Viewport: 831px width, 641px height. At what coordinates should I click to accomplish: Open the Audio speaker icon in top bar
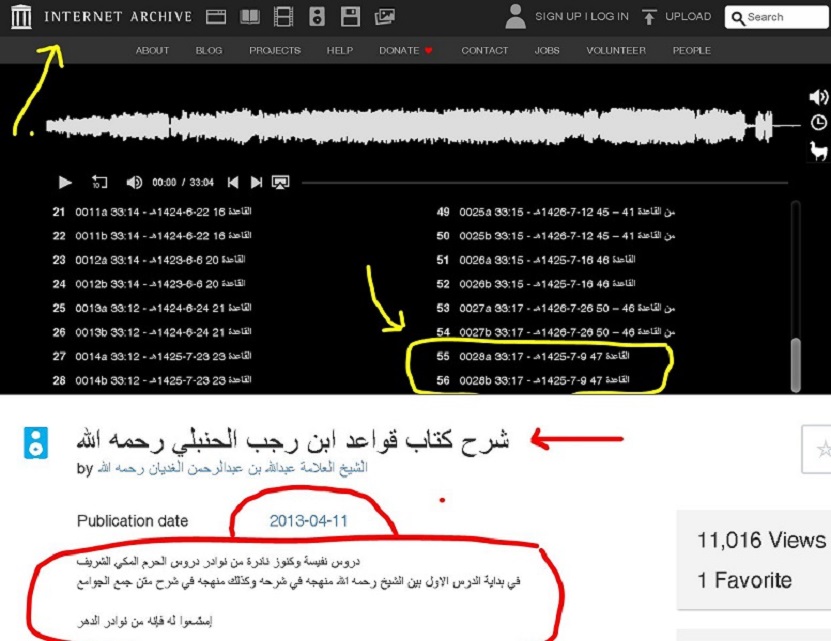(317, 17)
